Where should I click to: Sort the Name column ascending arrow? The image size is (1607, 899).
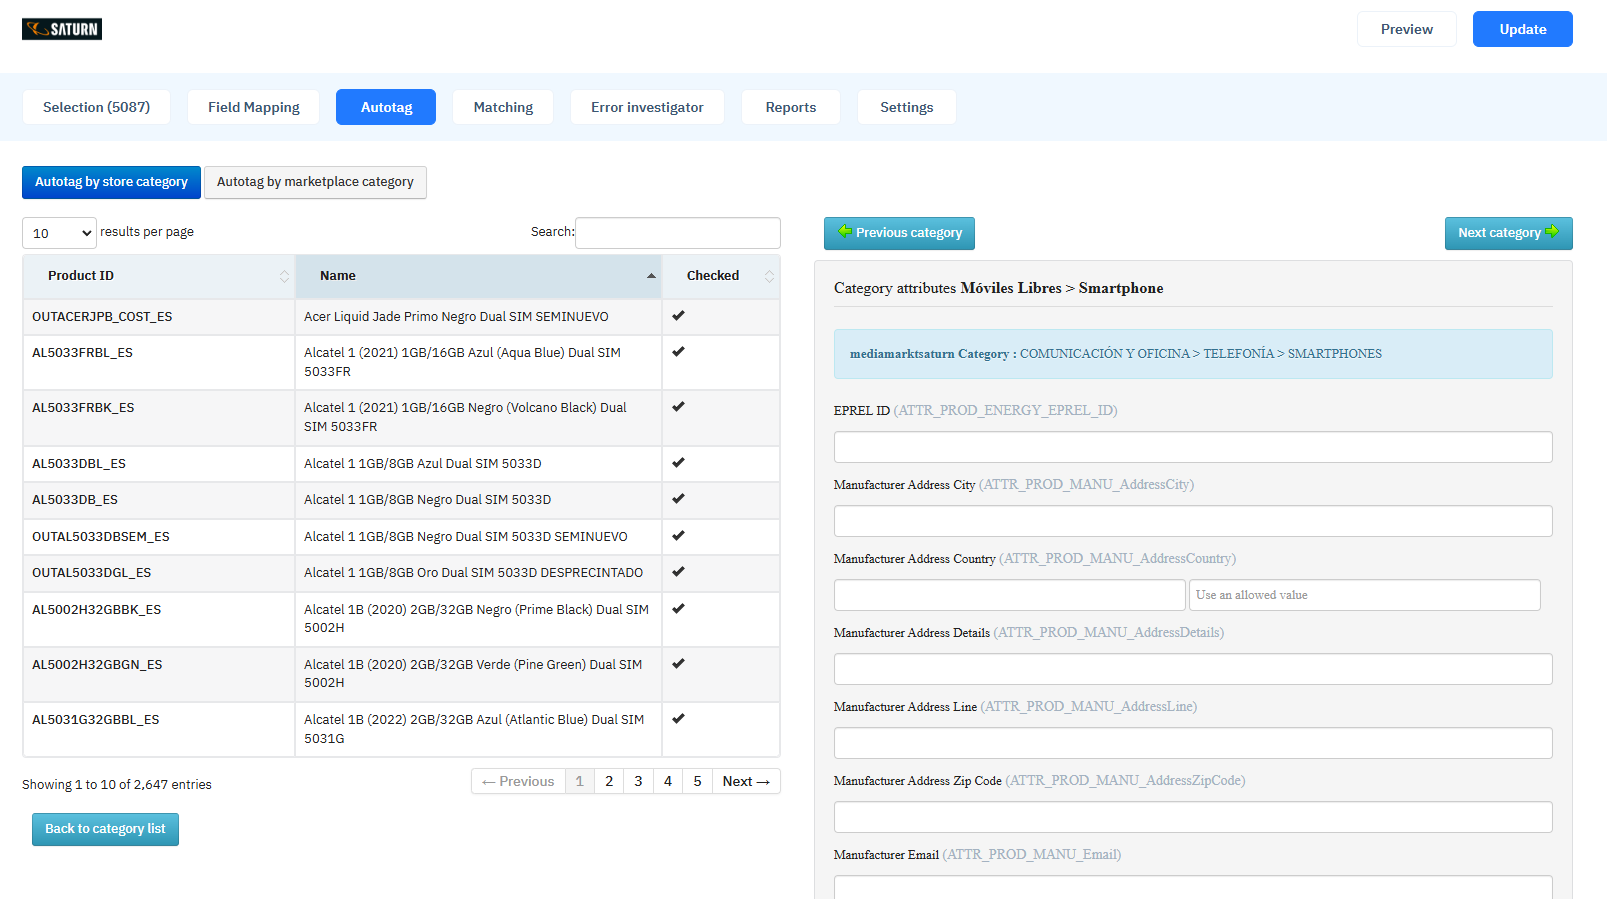[x=651, y=276]
